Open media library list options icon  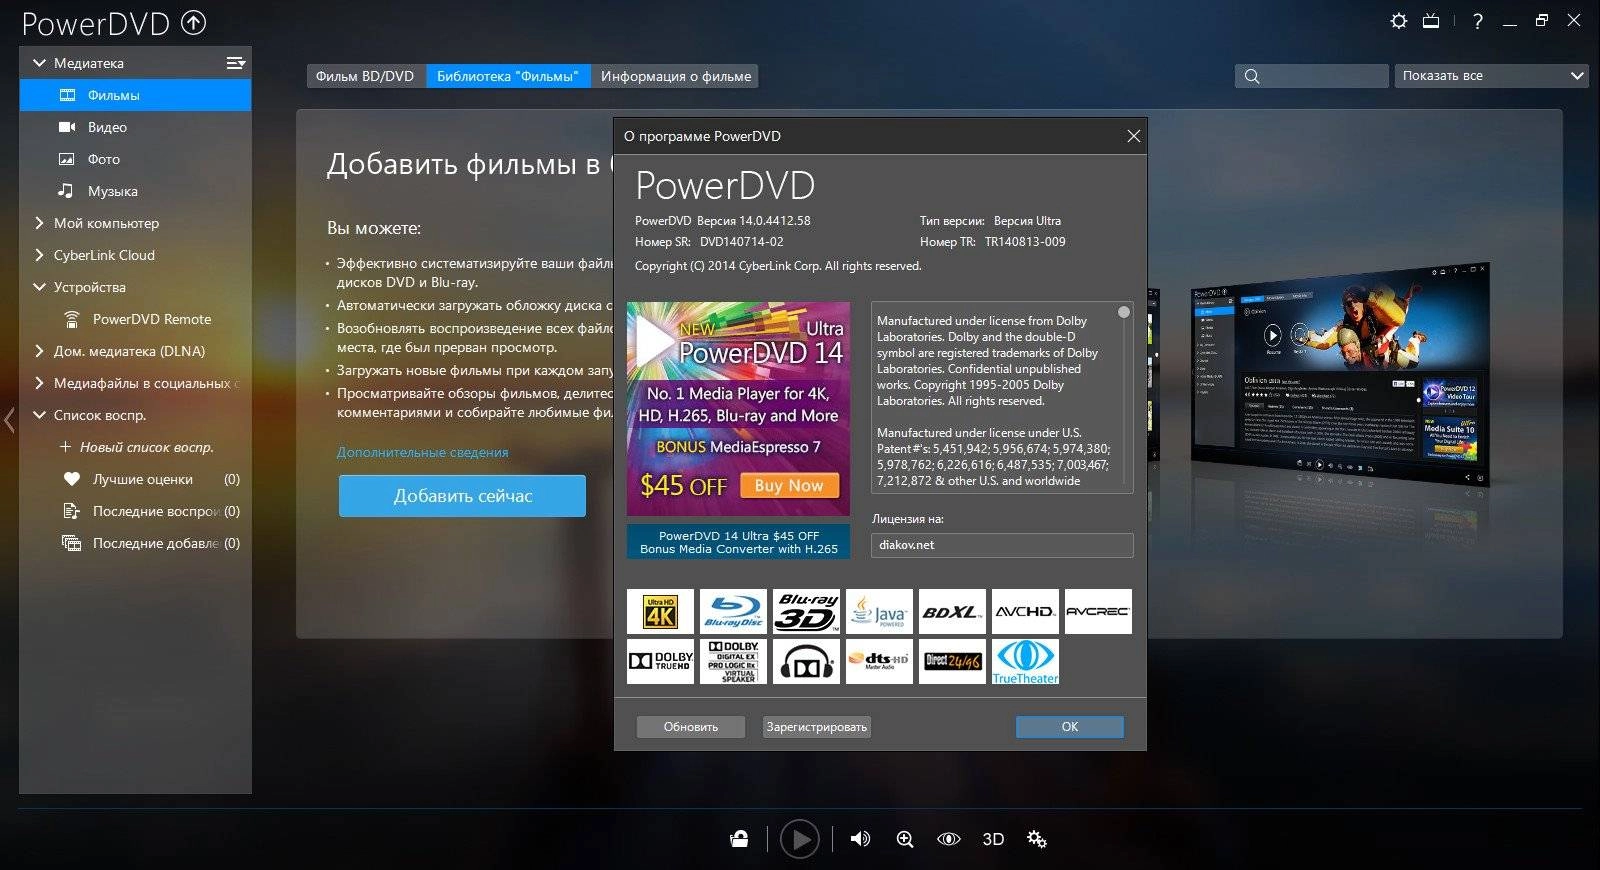(235, 63)
